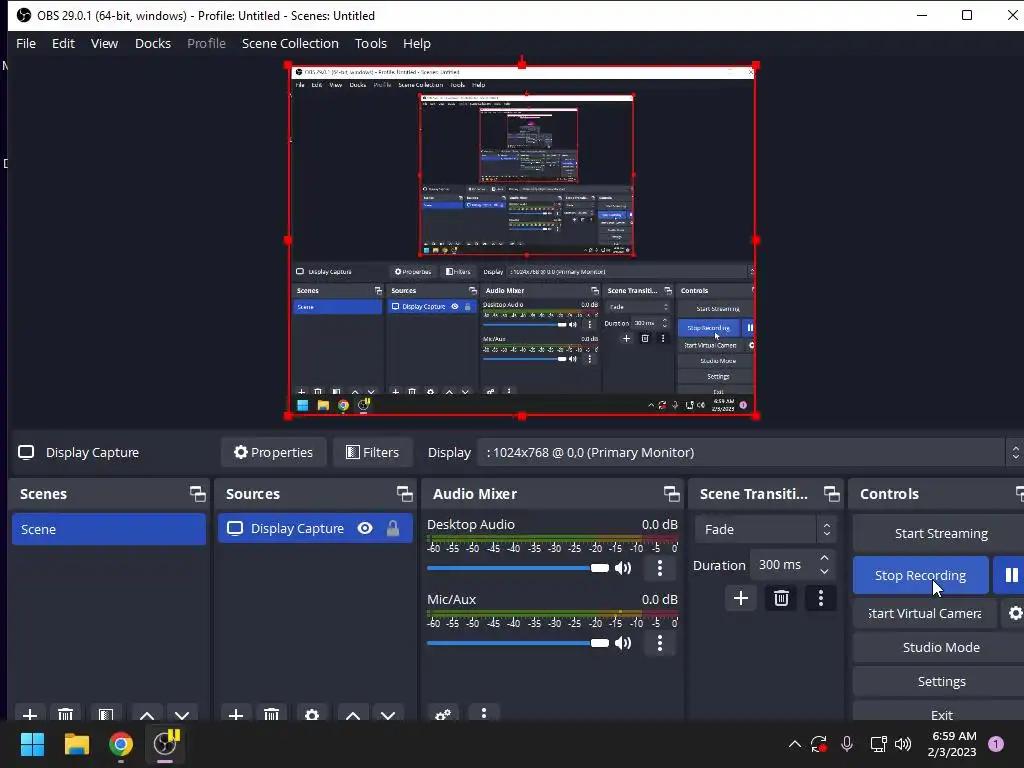The image size is (1024, 768).
Task: Click microphone icon in system tray
Action: [x=846, y=744]
